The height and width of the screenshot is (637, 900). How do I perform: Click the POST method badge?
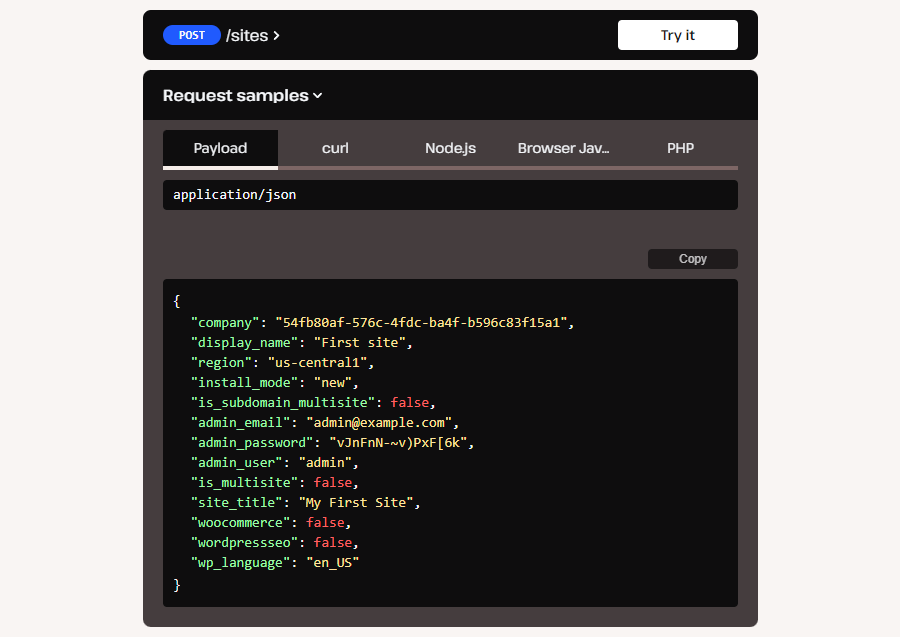[x=192, y=35]
